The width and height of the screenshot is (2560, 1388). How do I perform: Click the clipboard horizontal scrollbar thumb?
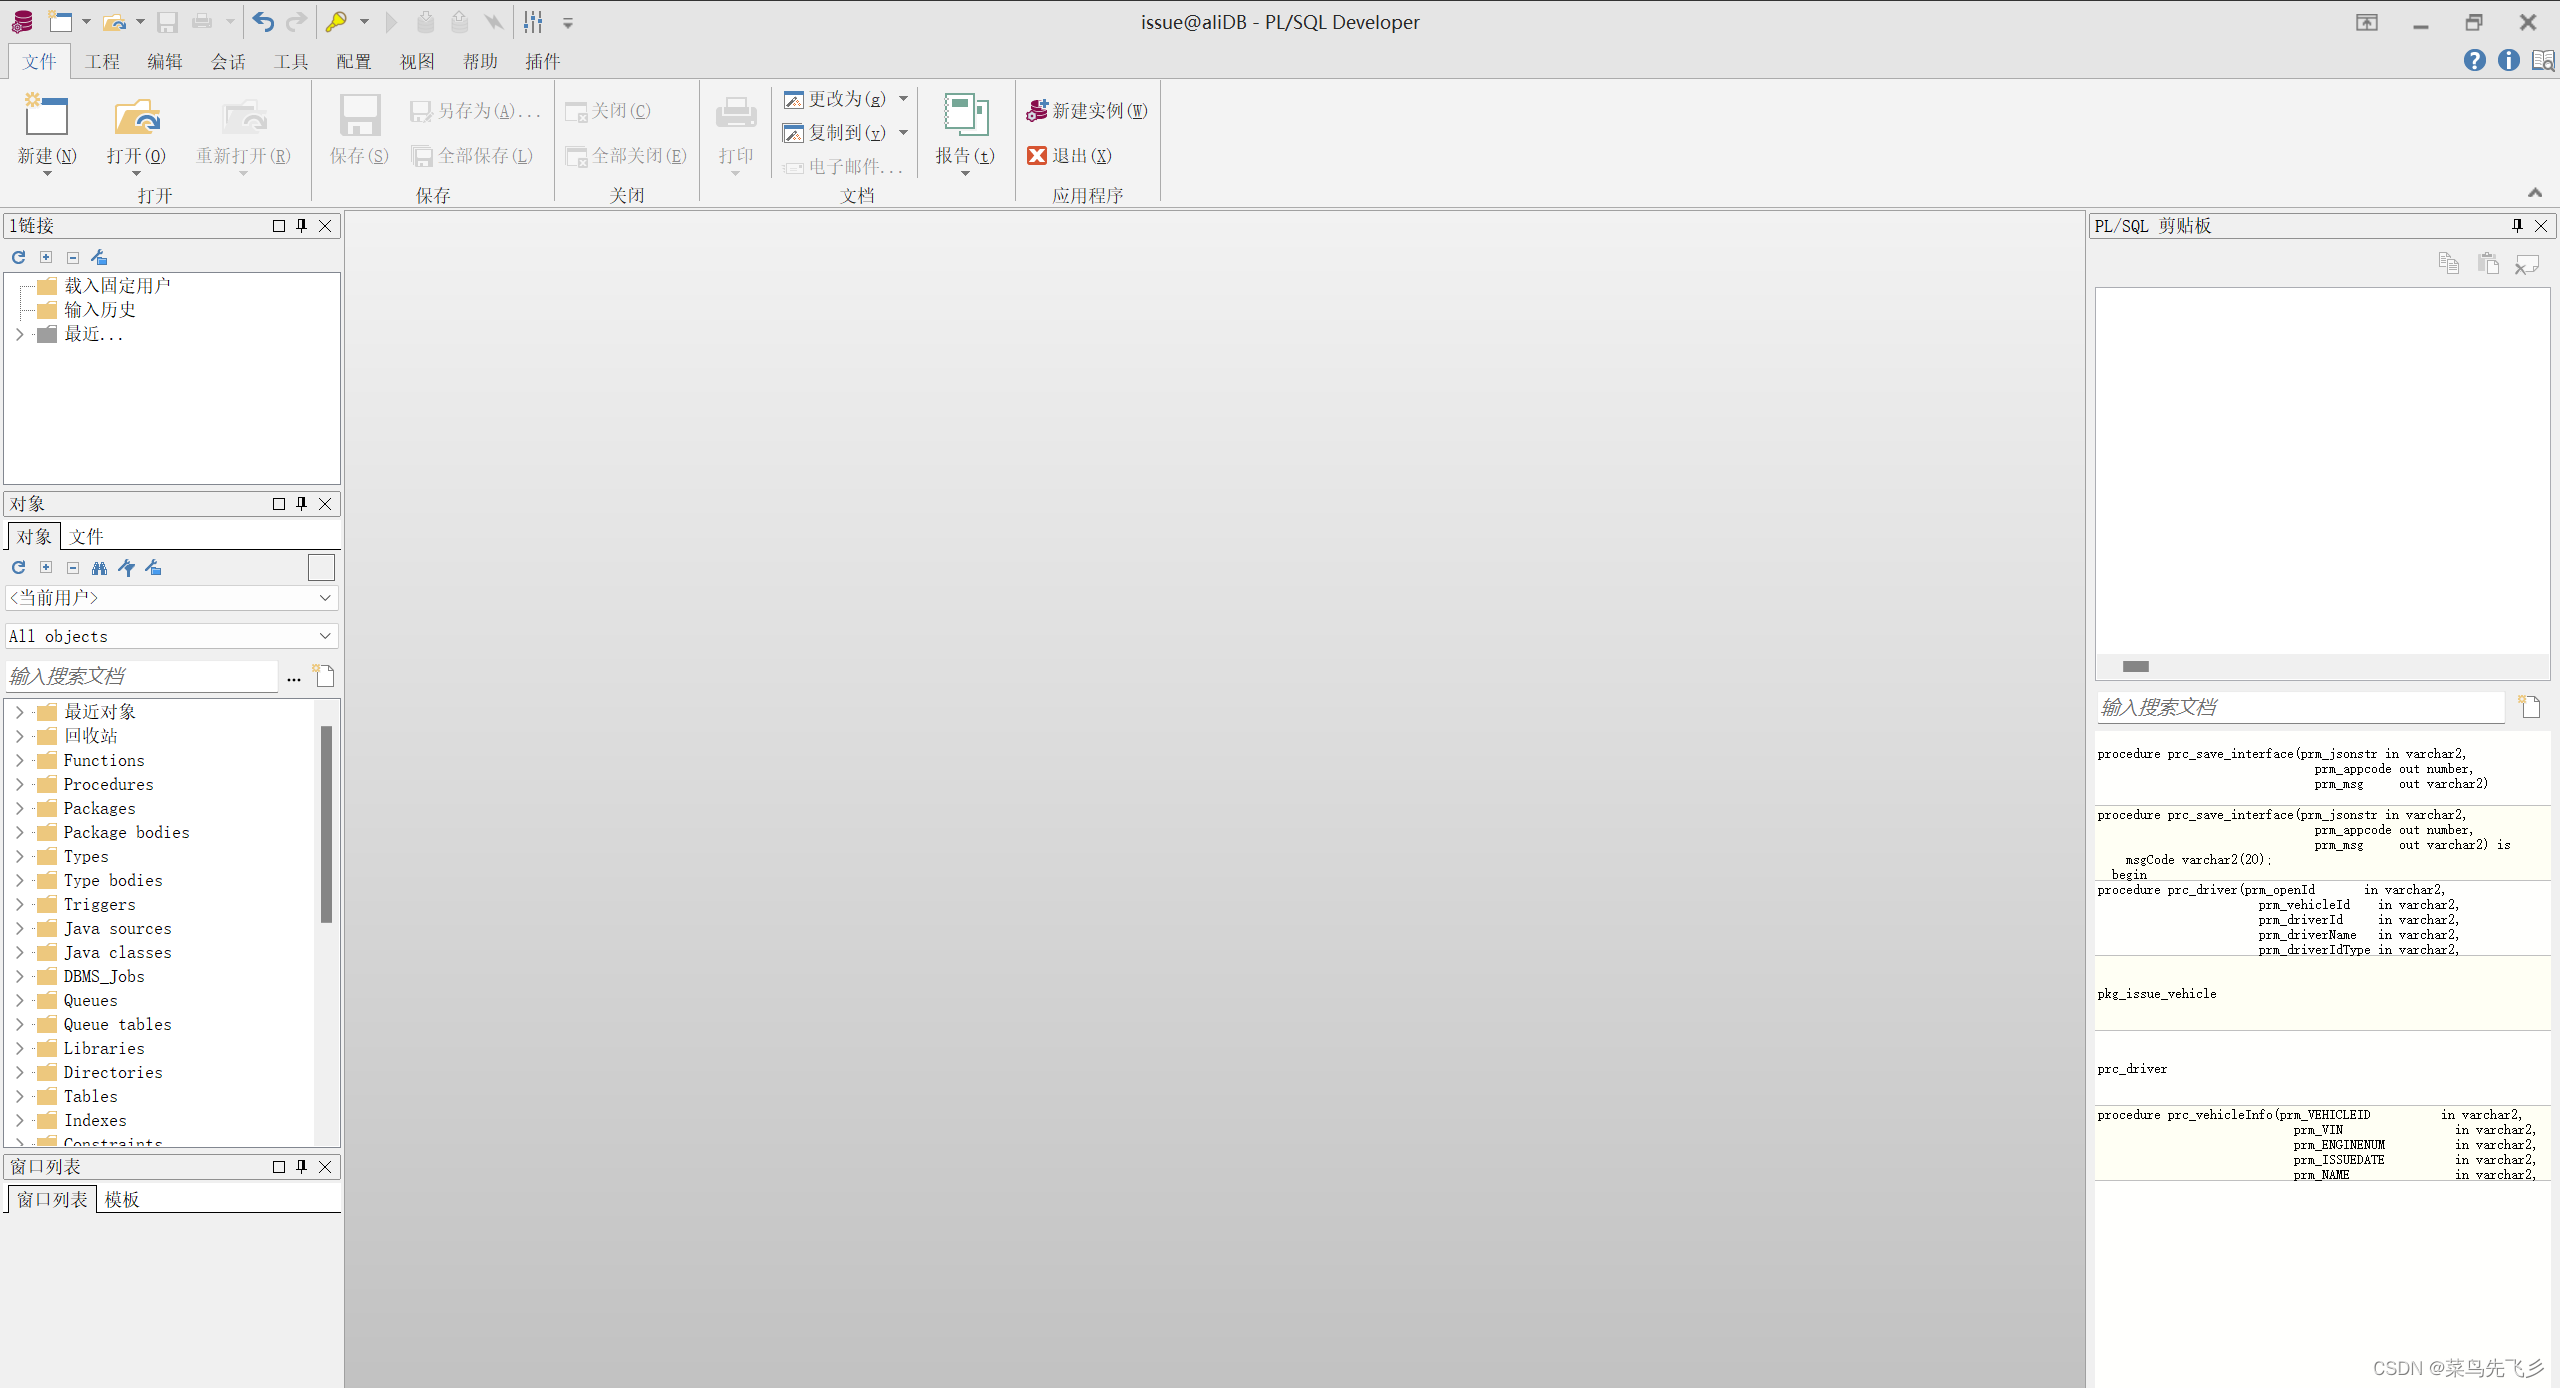[2135, 667]
